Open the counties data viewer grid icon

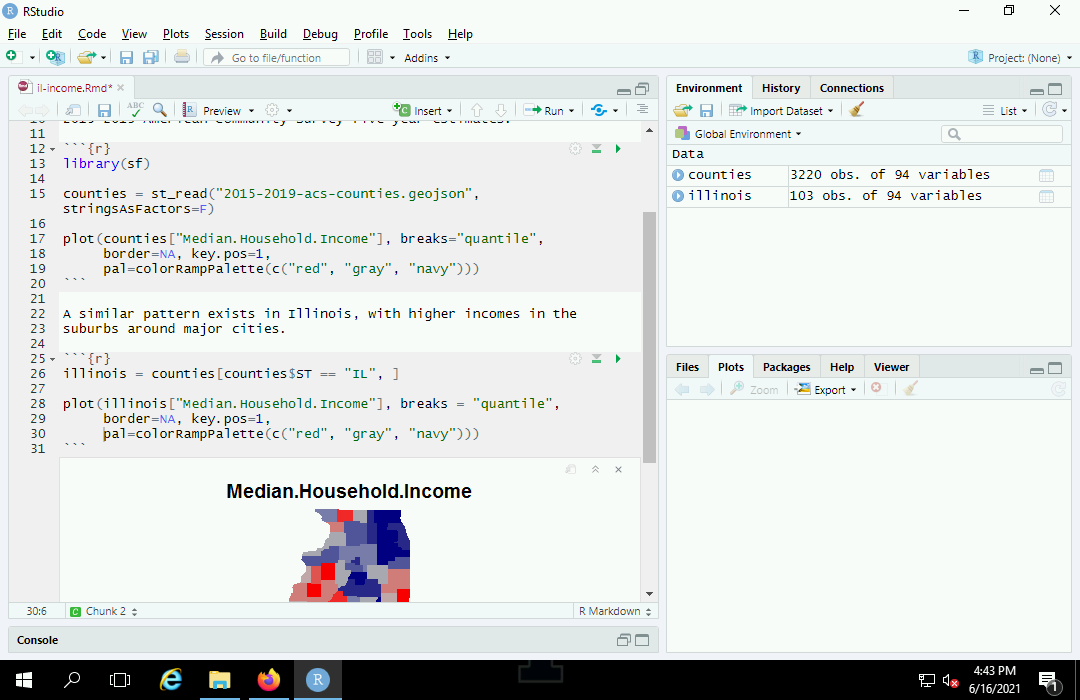pos(1046,175)
